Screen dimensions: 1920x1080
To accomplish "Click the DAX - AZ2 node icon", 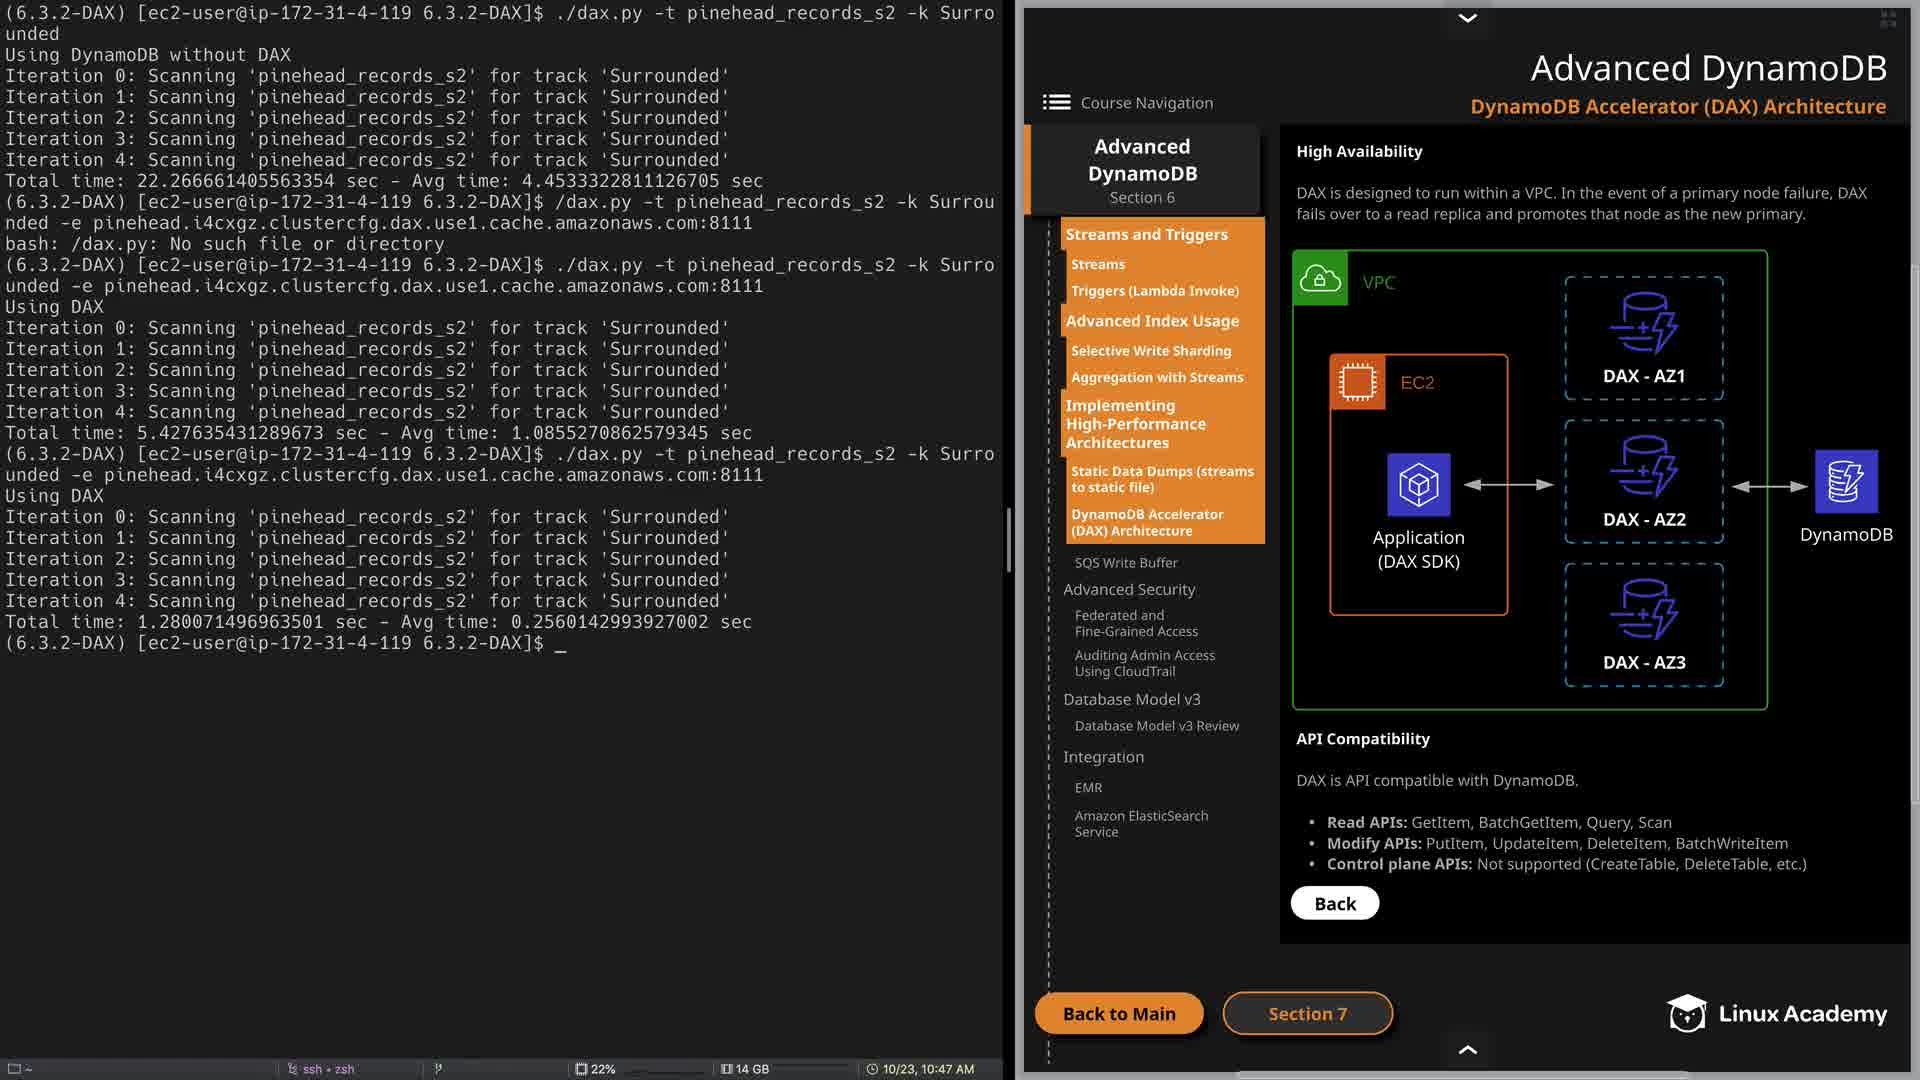I will [x=1643, y=466].
